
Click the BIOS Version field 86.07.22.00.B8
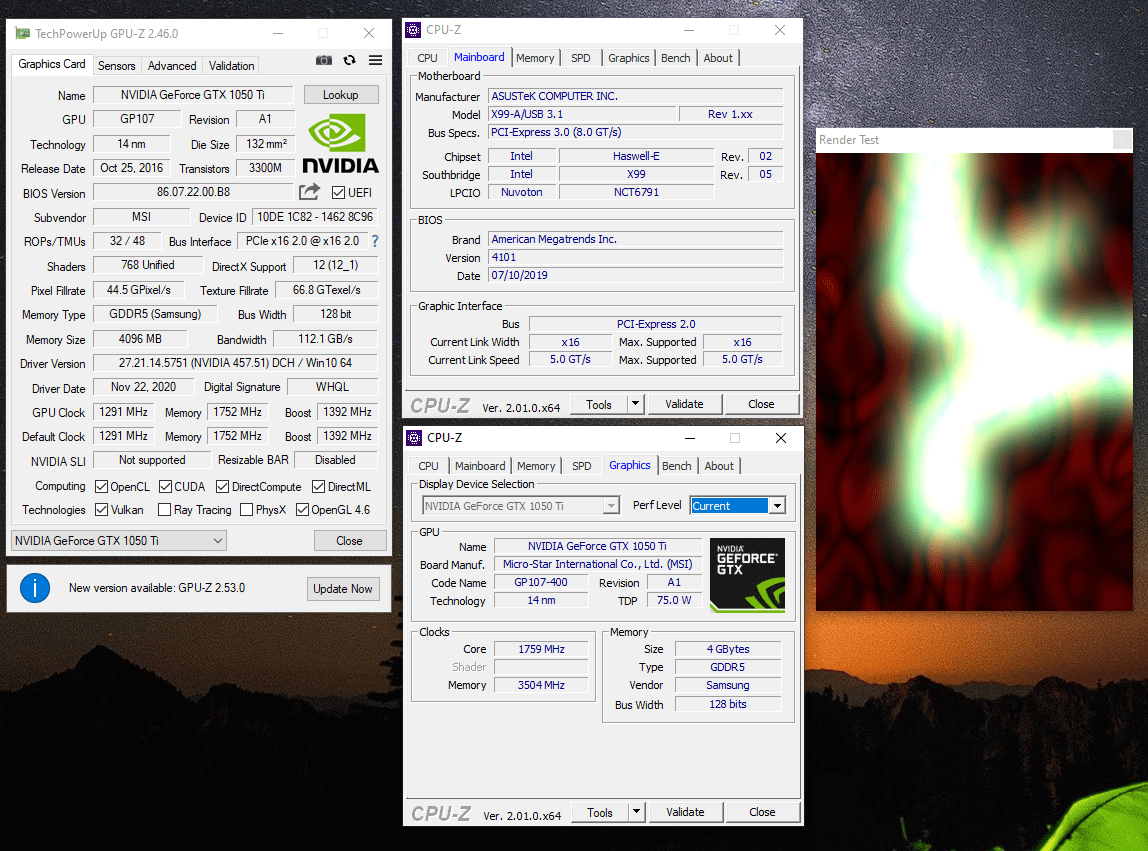(193, 192)
